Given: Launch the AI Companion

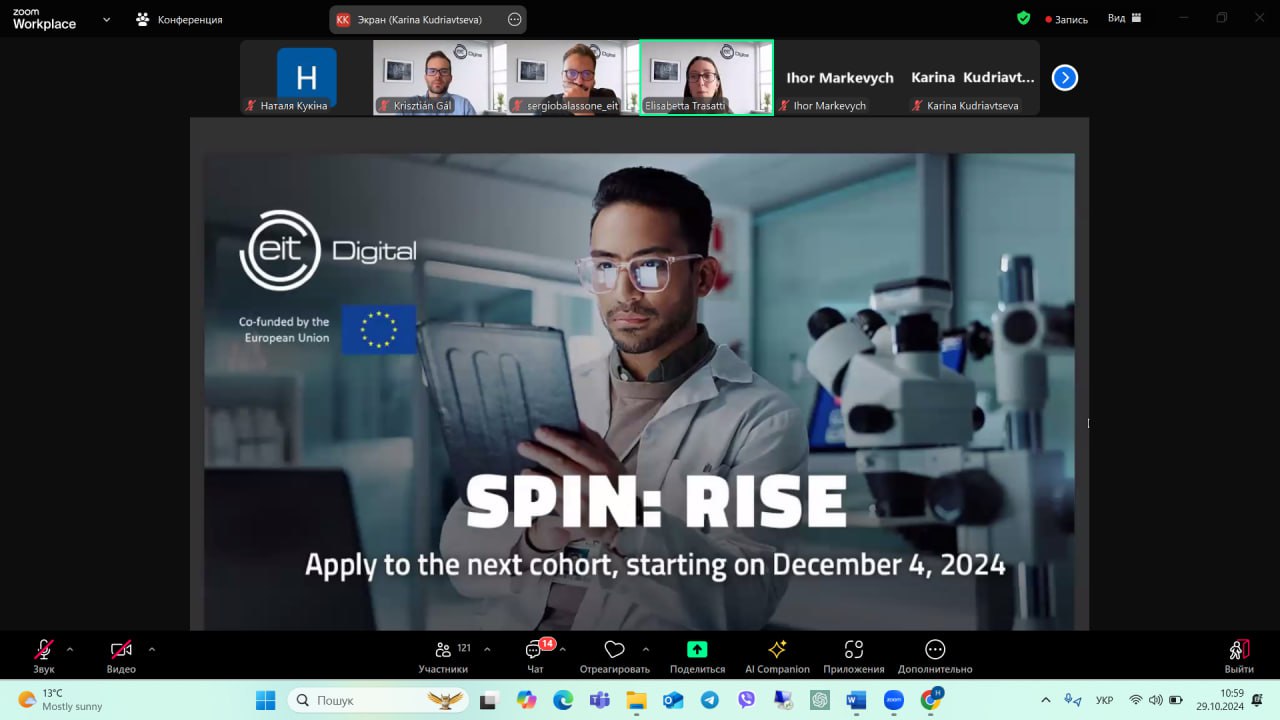Looking at the screenshot, I should pyautogui.click(x=777, y=650).
